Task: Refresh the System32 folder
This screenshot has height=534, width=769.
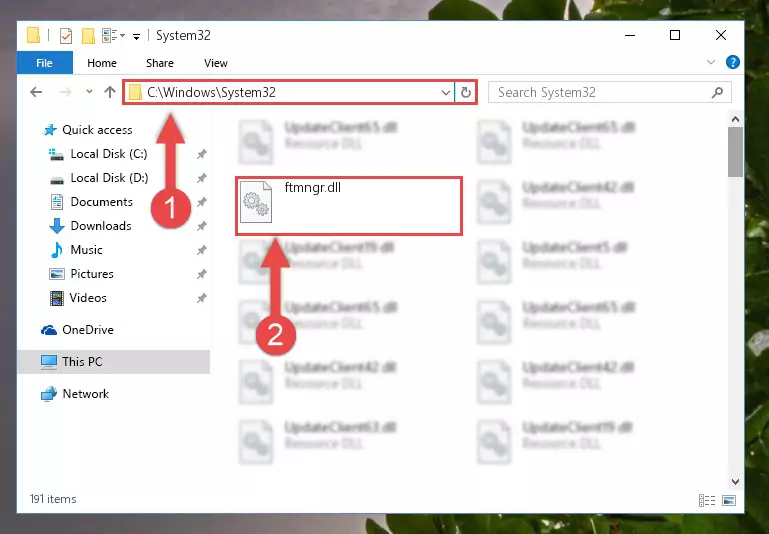Action: [465, 92]
